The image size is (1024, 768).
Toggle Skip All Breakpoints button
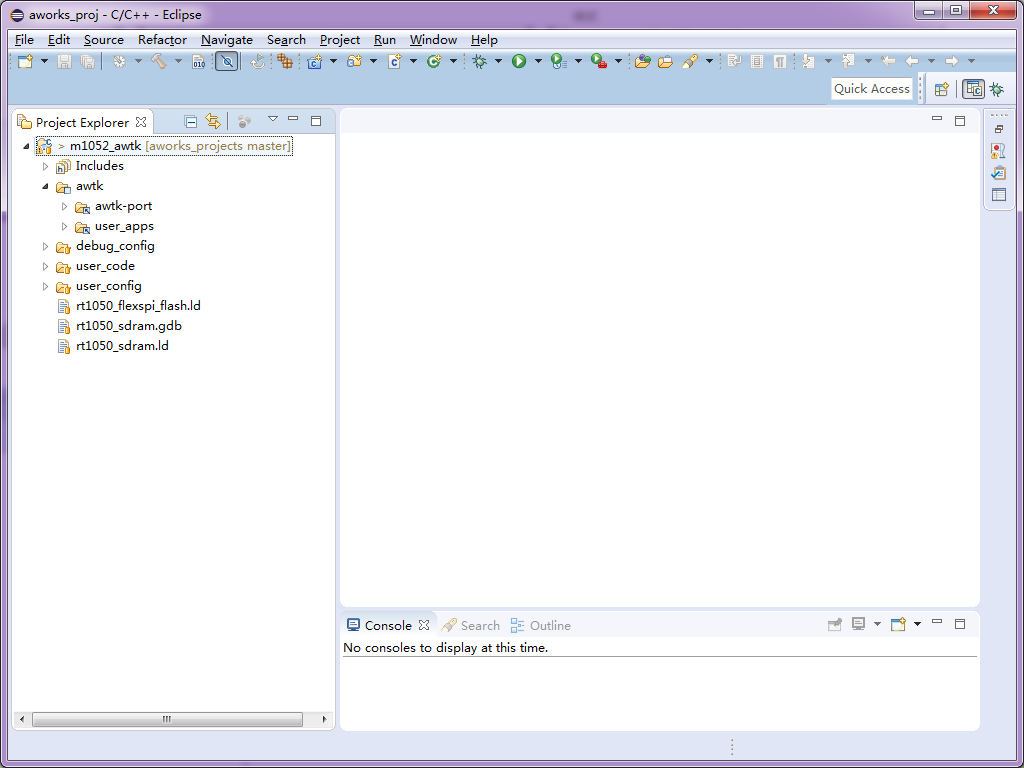[227, 62]
